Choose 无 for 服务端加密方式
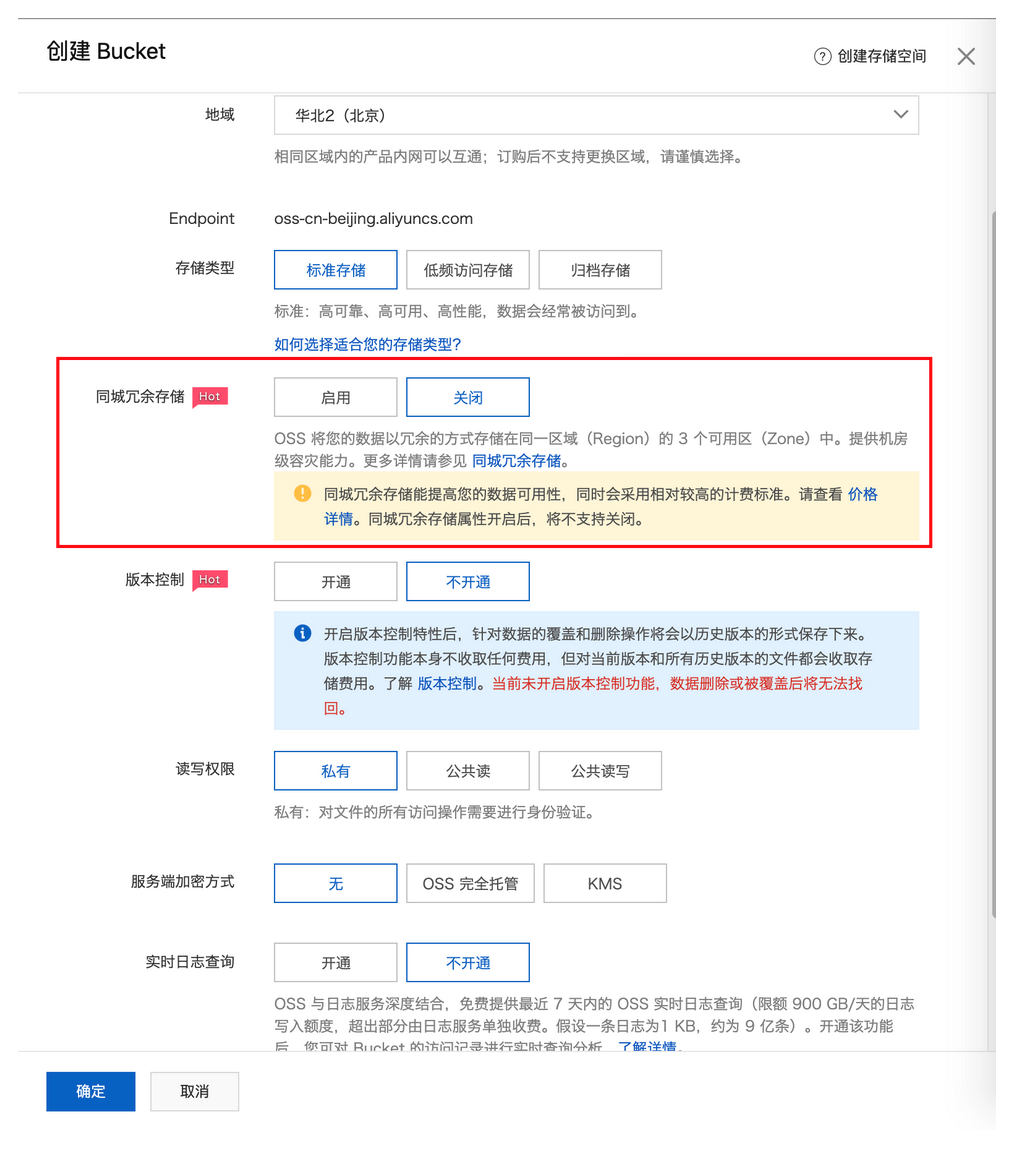Screen dimensions: 1014x1152 pyautogui.click(x=336, y=883)
